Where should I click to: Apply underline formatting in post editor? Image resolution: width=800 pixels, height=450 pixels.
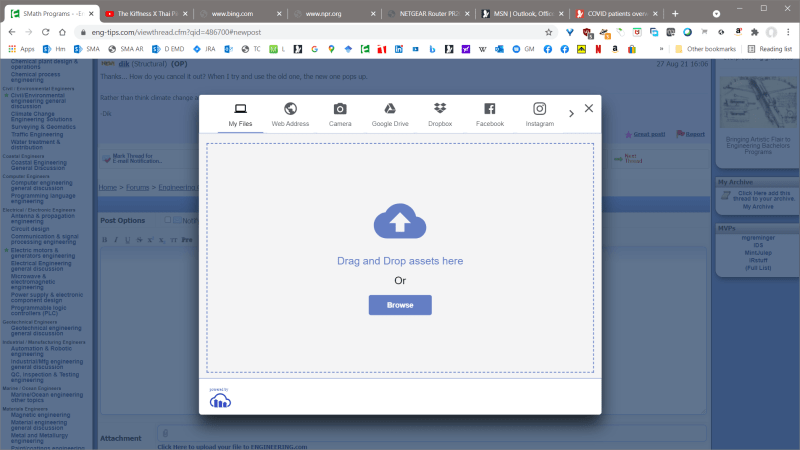pos(128,240)
